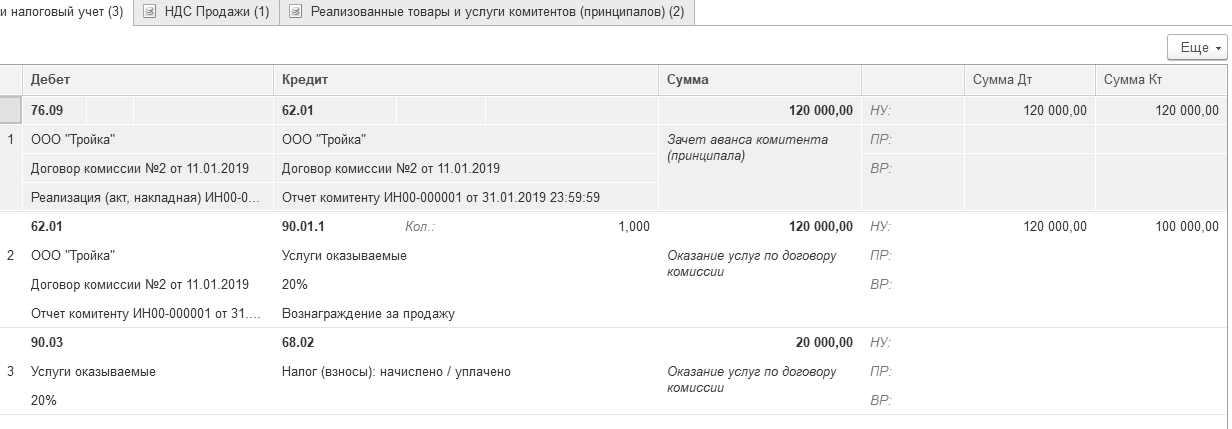Select Вознаграждение за продажу cell

(x=368, y=314)
